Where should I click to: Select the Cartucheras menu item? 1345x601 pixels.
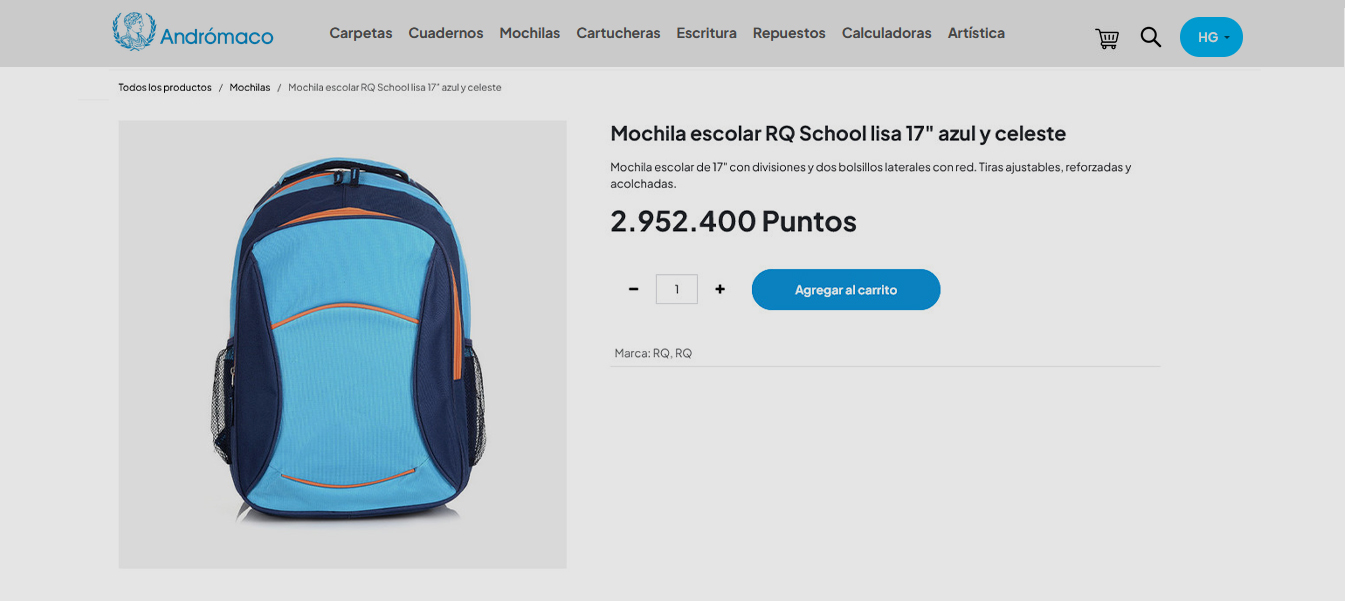tap(618, 33)
